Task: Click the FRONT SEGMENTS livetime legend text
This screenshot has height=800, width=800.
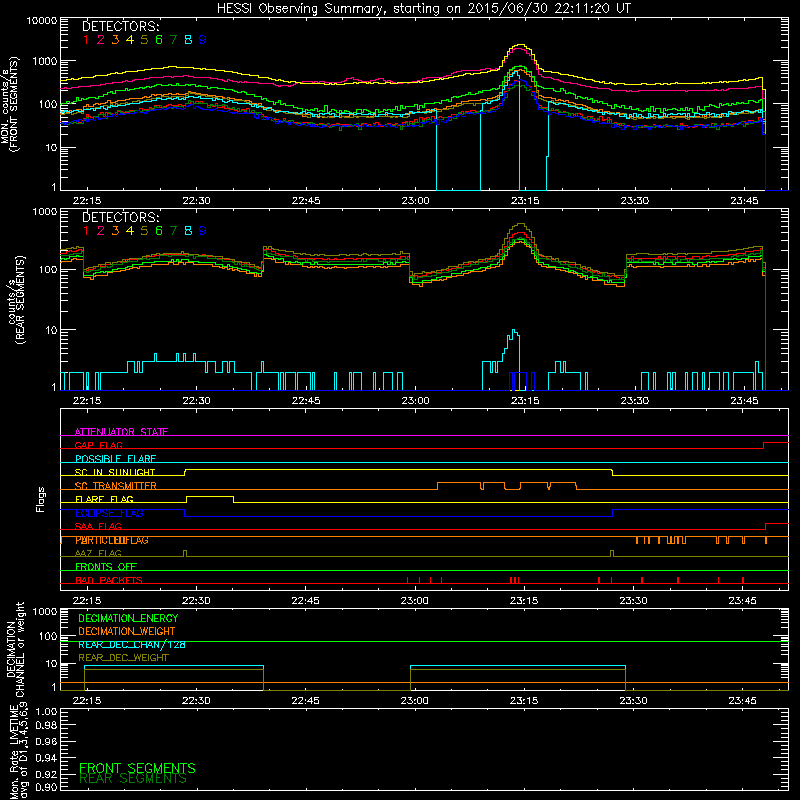Action: pos(137,768)
